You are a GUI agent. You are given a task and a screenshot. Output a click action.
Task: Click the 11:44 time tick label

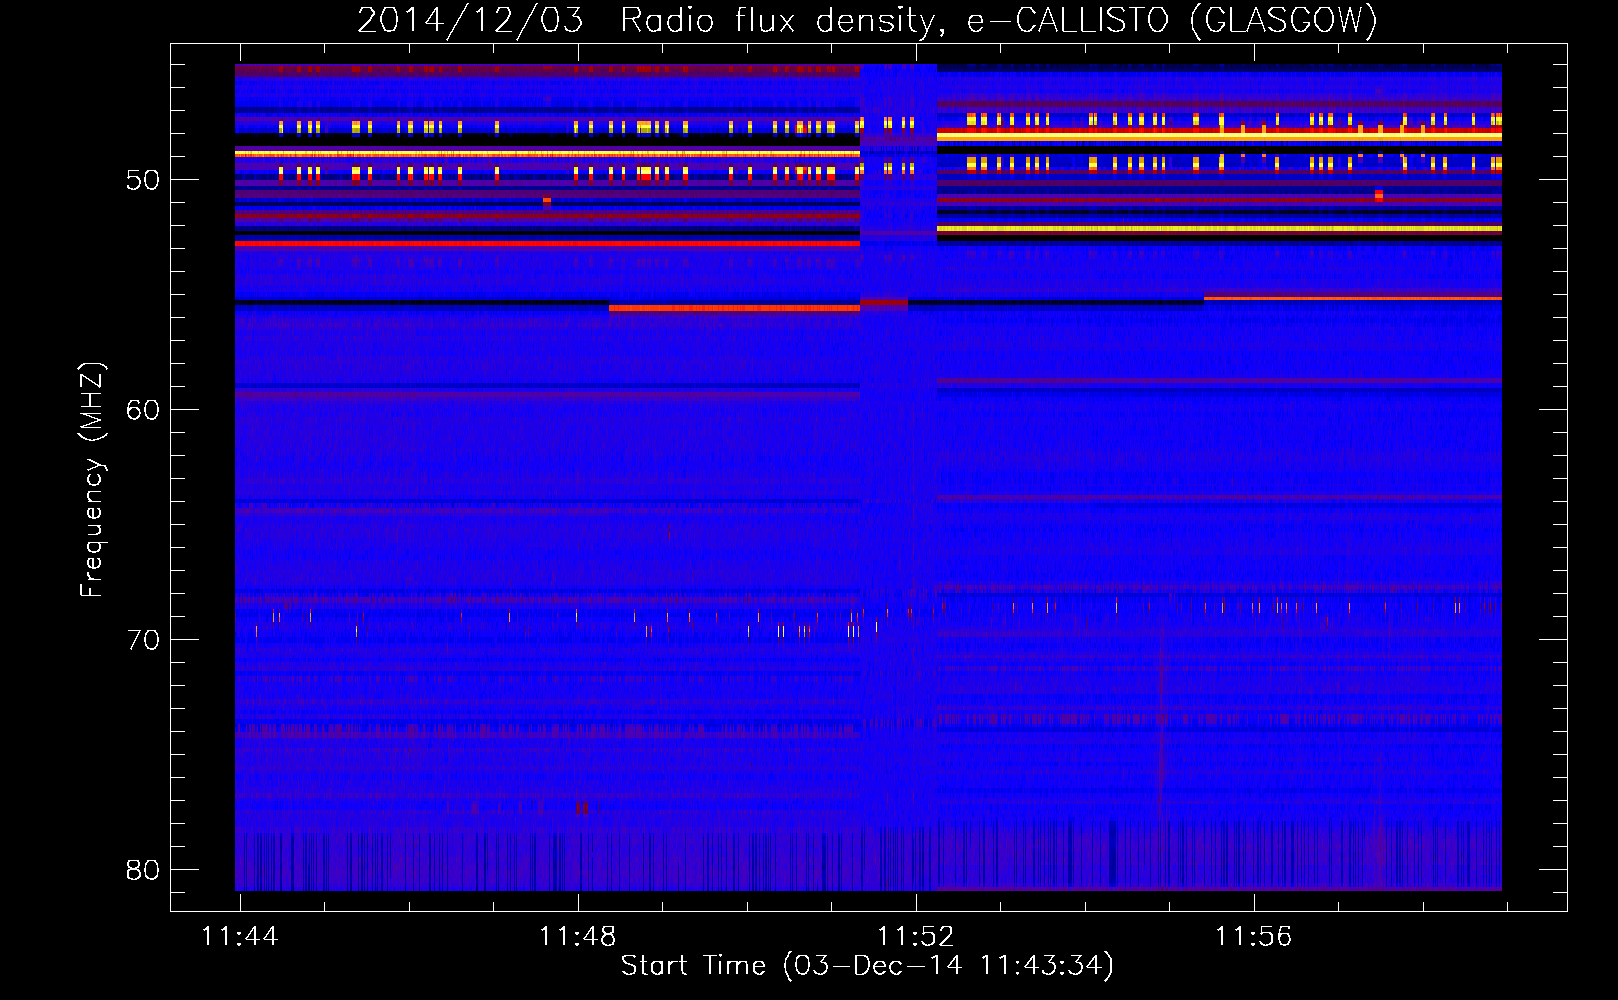[x=240, y=937]
